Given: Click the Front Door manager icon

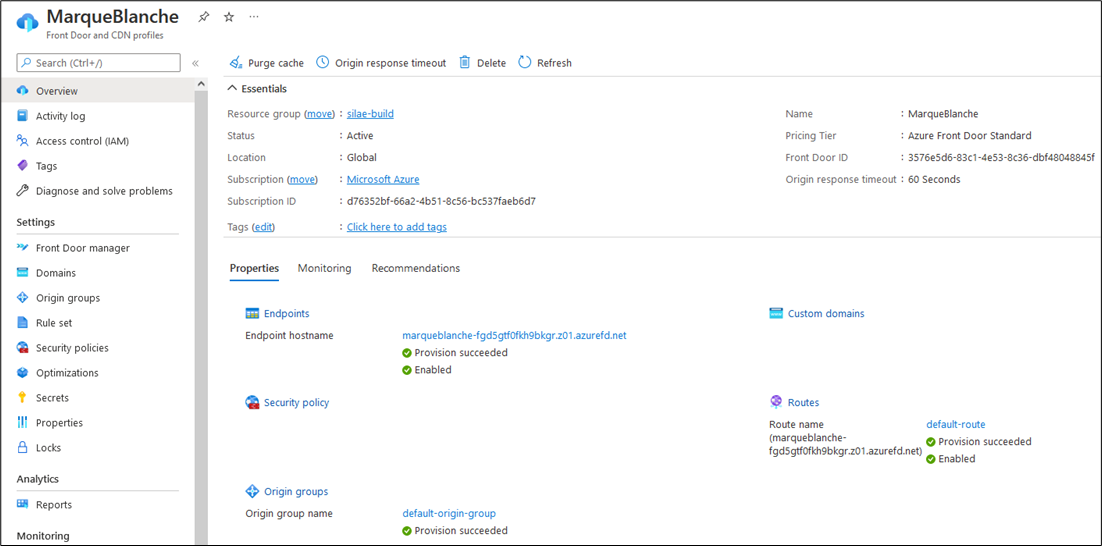Looking at the screenshot, I should tap(22, 248).
